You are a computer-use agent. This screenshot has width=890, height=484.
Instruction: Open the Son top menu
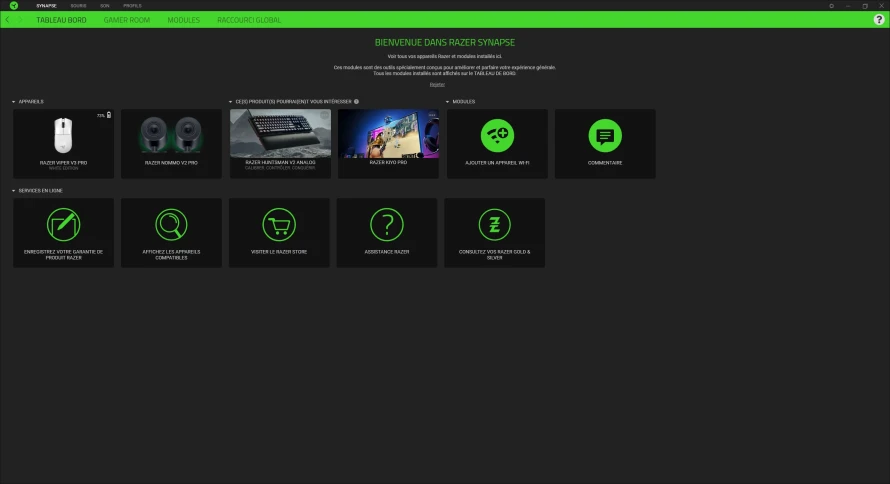(105, 6)
